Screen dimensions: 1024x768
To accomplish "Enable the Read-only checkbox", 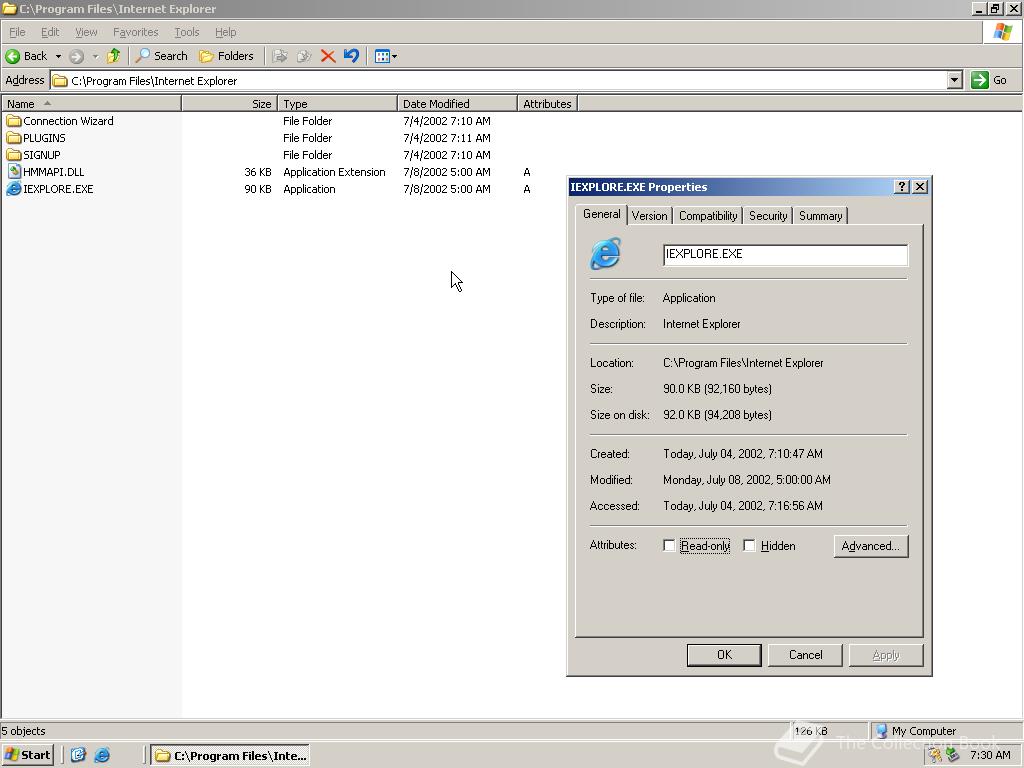I will point(669,545).
